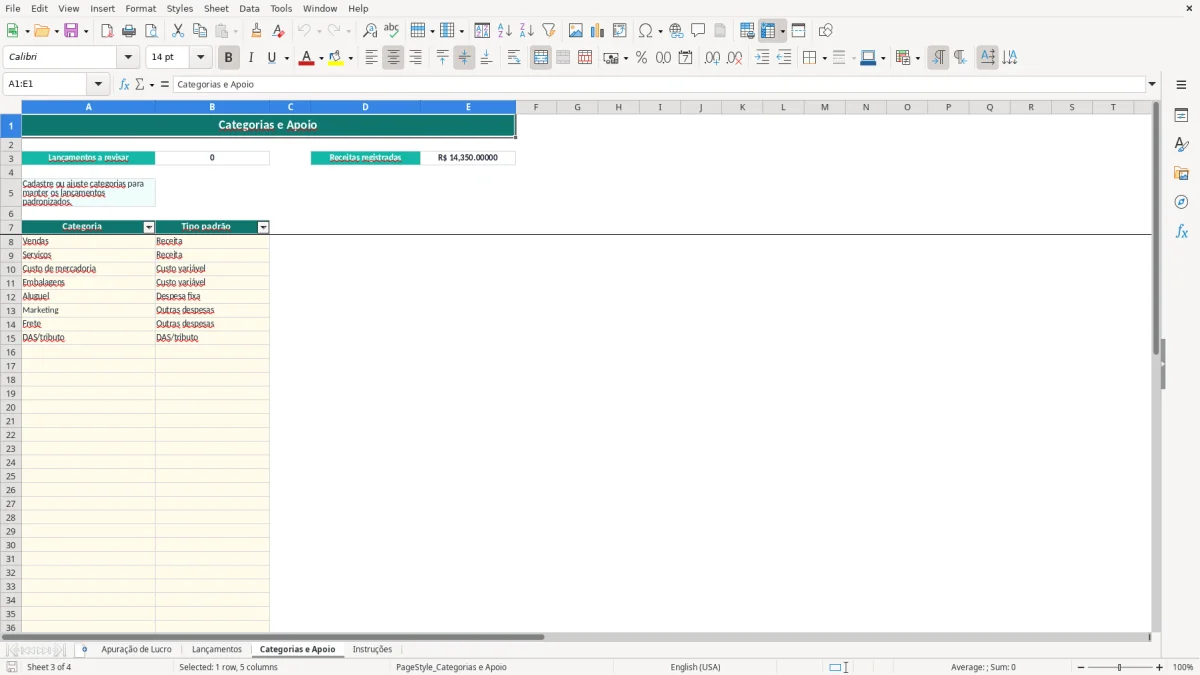Open the sidebar Styles panel

[1181, 145]
